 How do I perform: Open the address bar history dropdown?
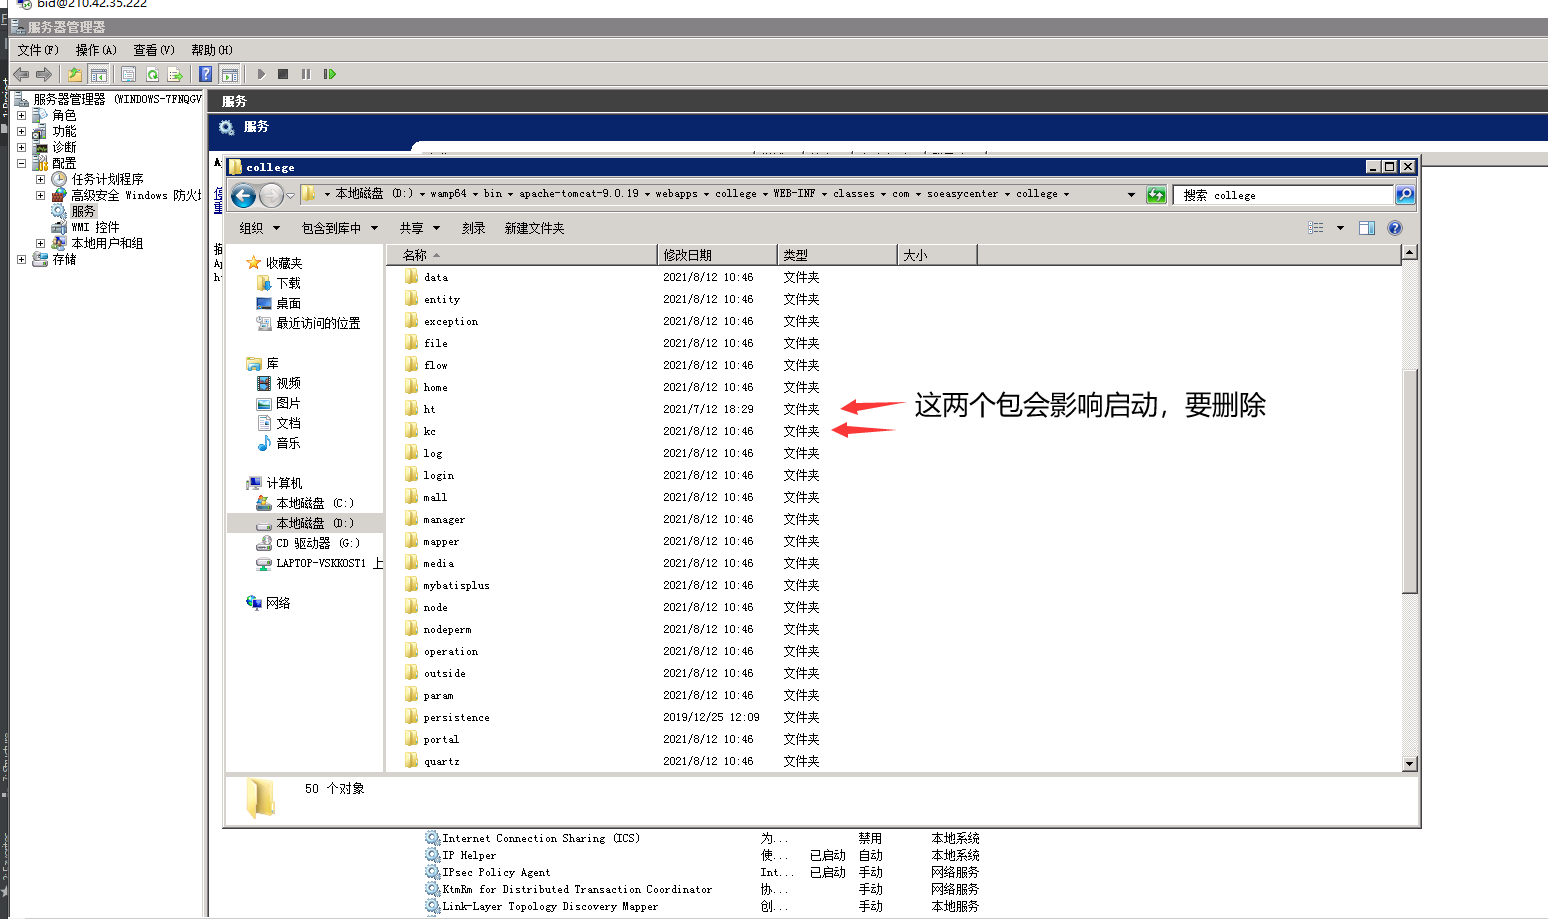click(x=1131, y=195)
